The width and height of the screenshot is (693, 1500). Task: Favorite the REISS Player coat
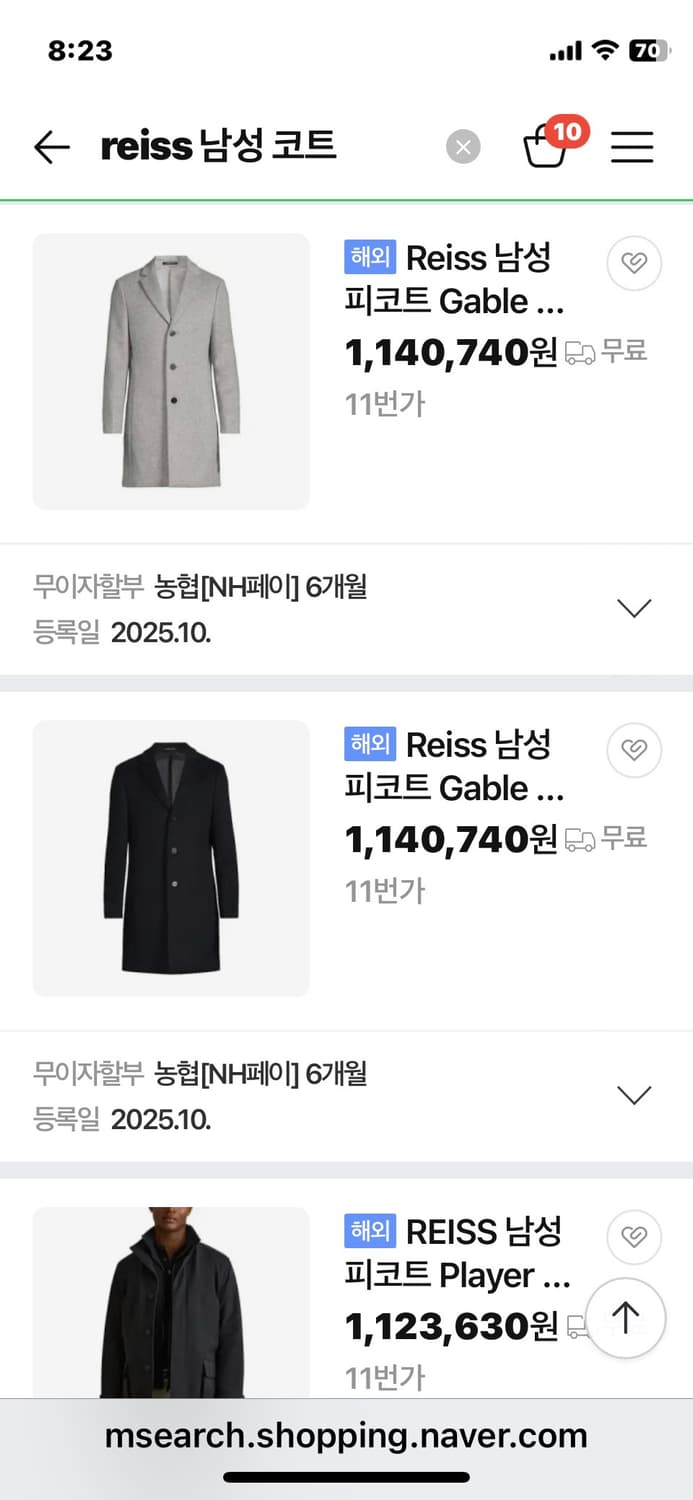[633, 1237]
